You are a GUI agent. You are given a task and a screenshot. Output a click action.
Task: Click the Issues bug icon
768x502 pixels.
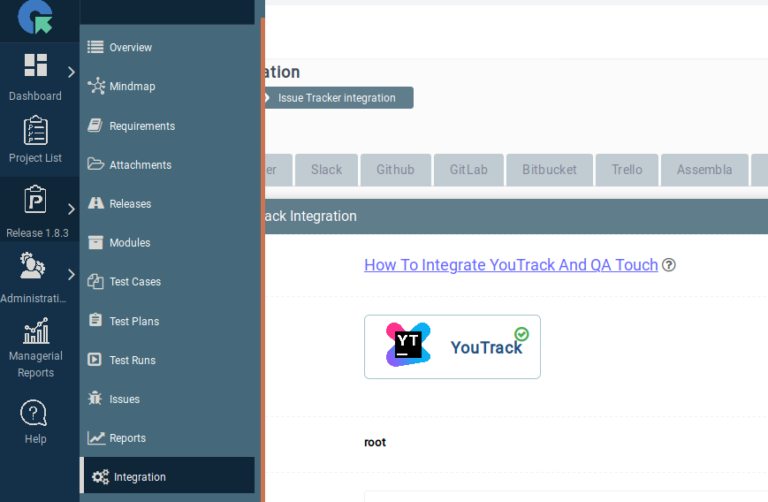coord(96,399)
